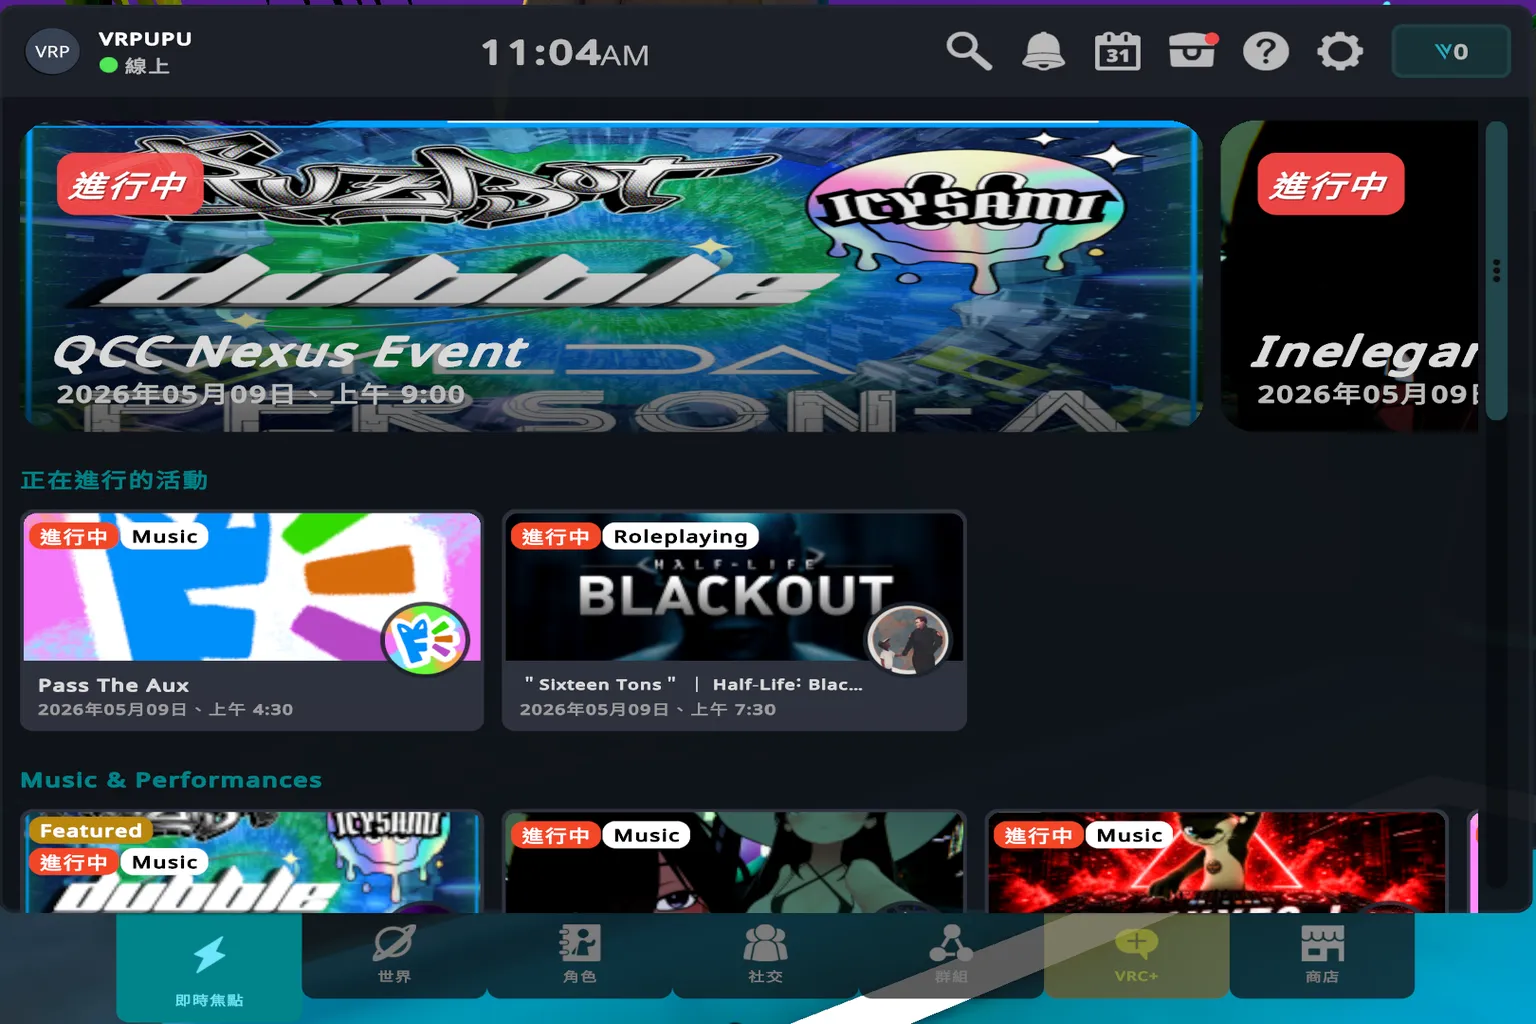Click the Pass The Aux date text
This screenshot has width=1536, height=1024.
(166, 709)
